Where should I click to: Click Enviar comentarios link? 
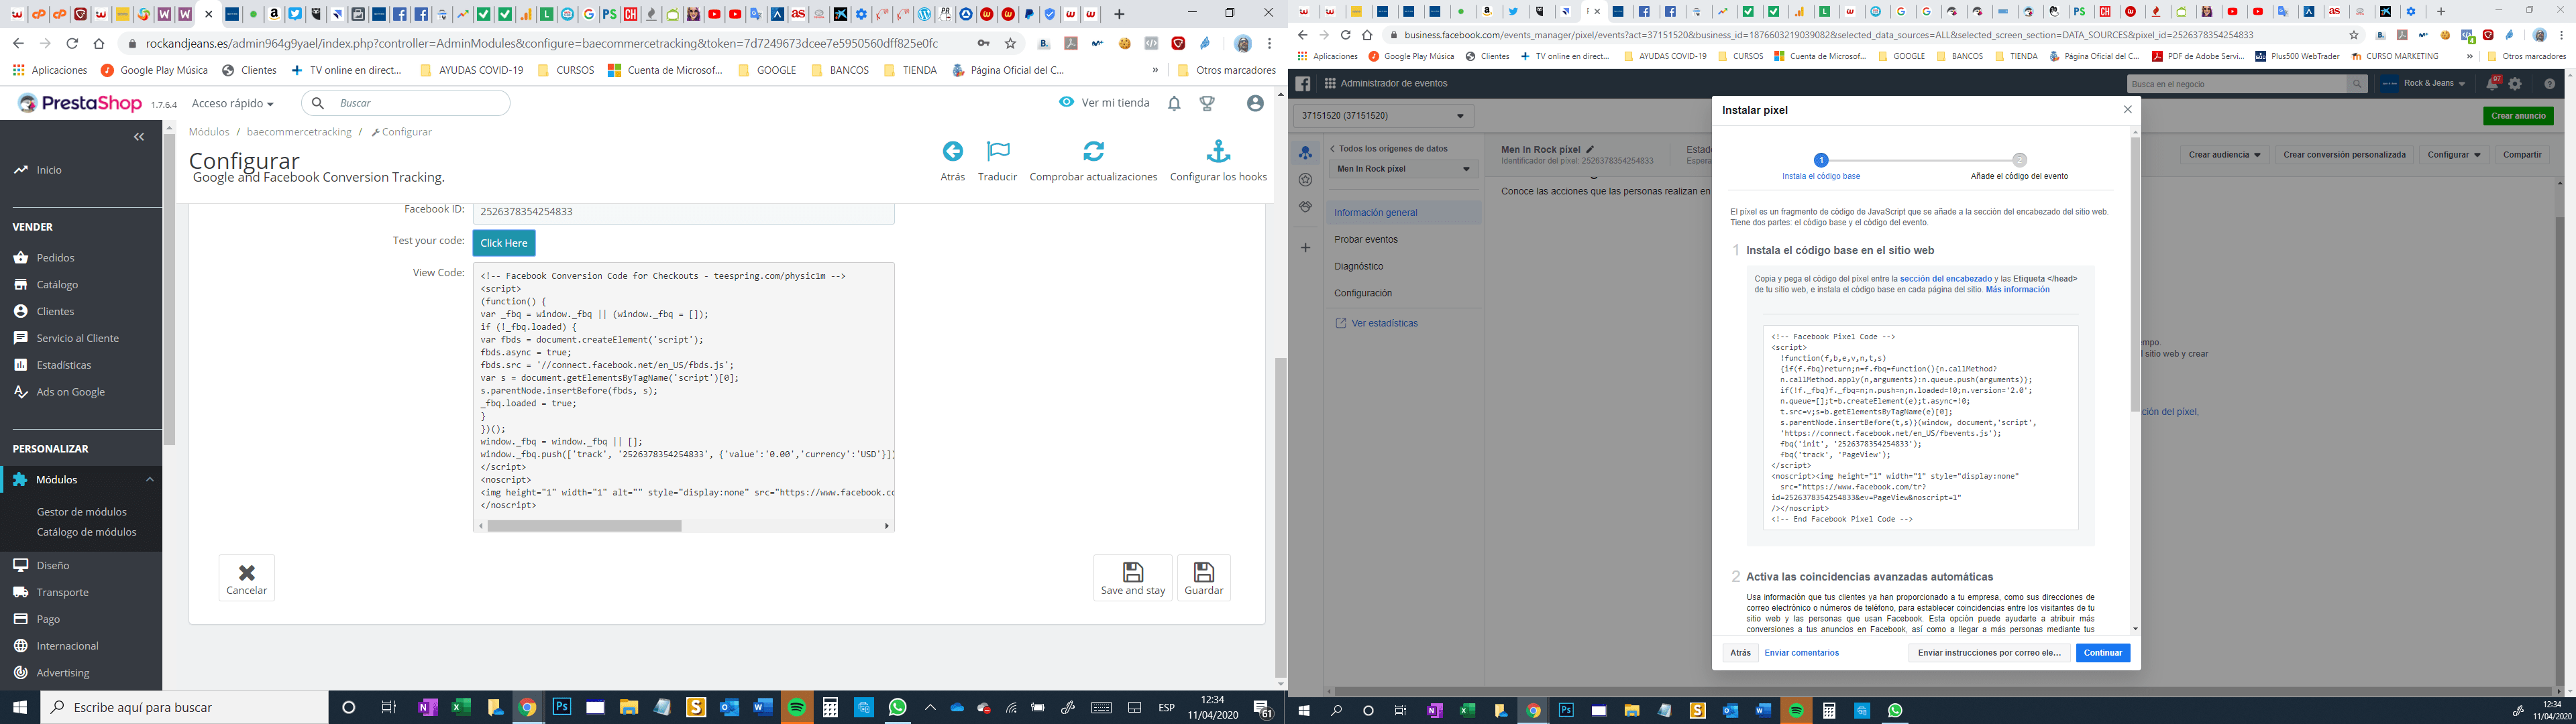click(x=1801, y=653)
